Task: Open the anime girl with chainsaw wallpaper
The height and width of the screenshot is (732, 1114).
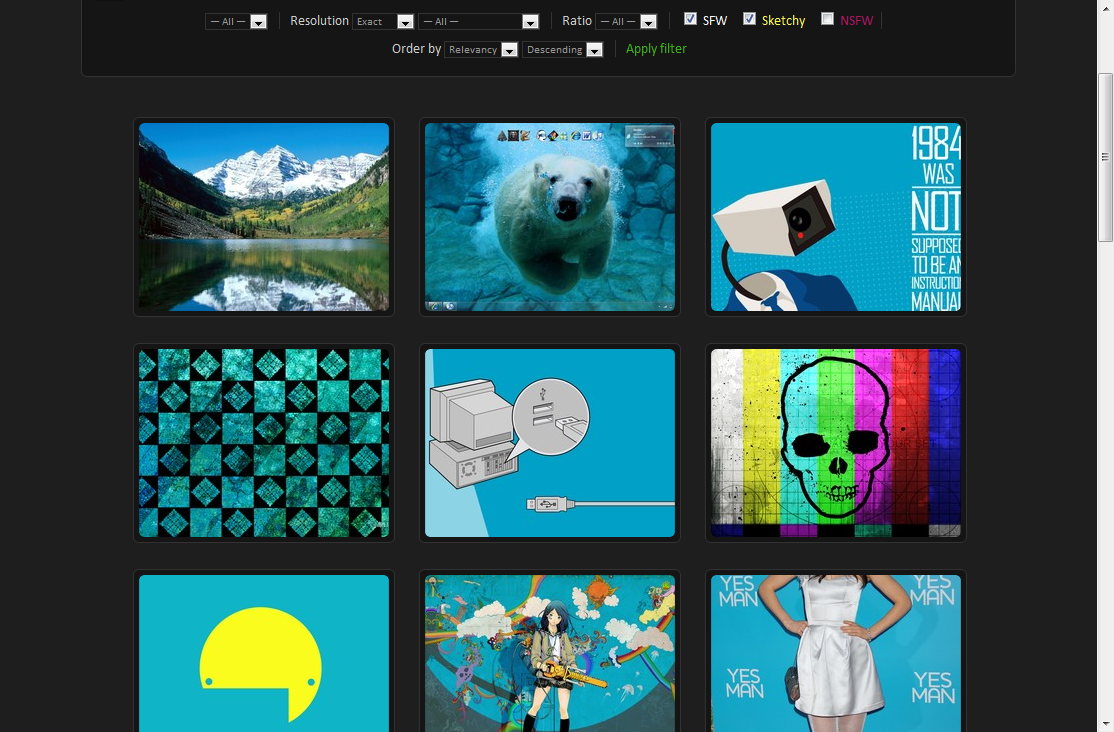Action: click(x=550, y=653)
